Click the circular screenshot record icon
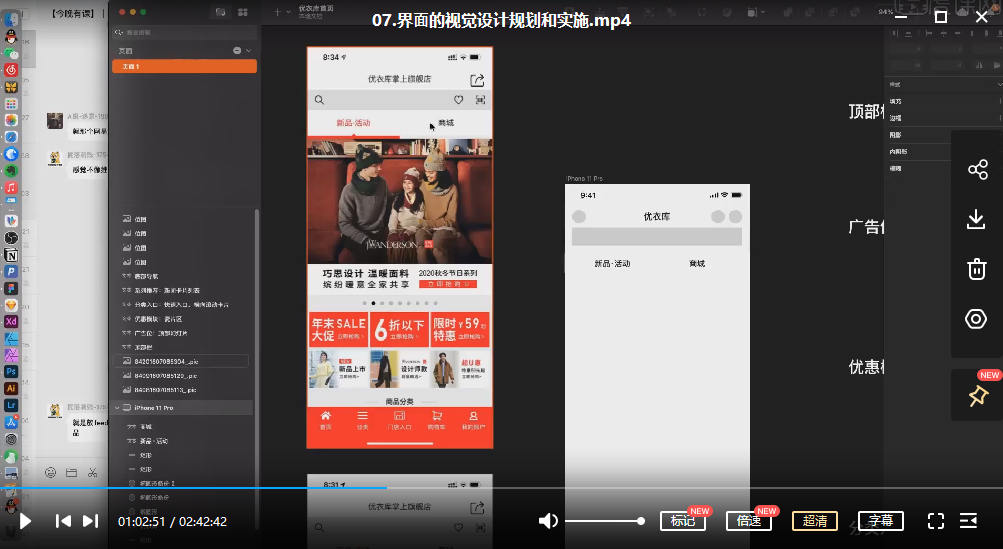Viewport: 1003px width, 549px height. [x=976, y=319]
